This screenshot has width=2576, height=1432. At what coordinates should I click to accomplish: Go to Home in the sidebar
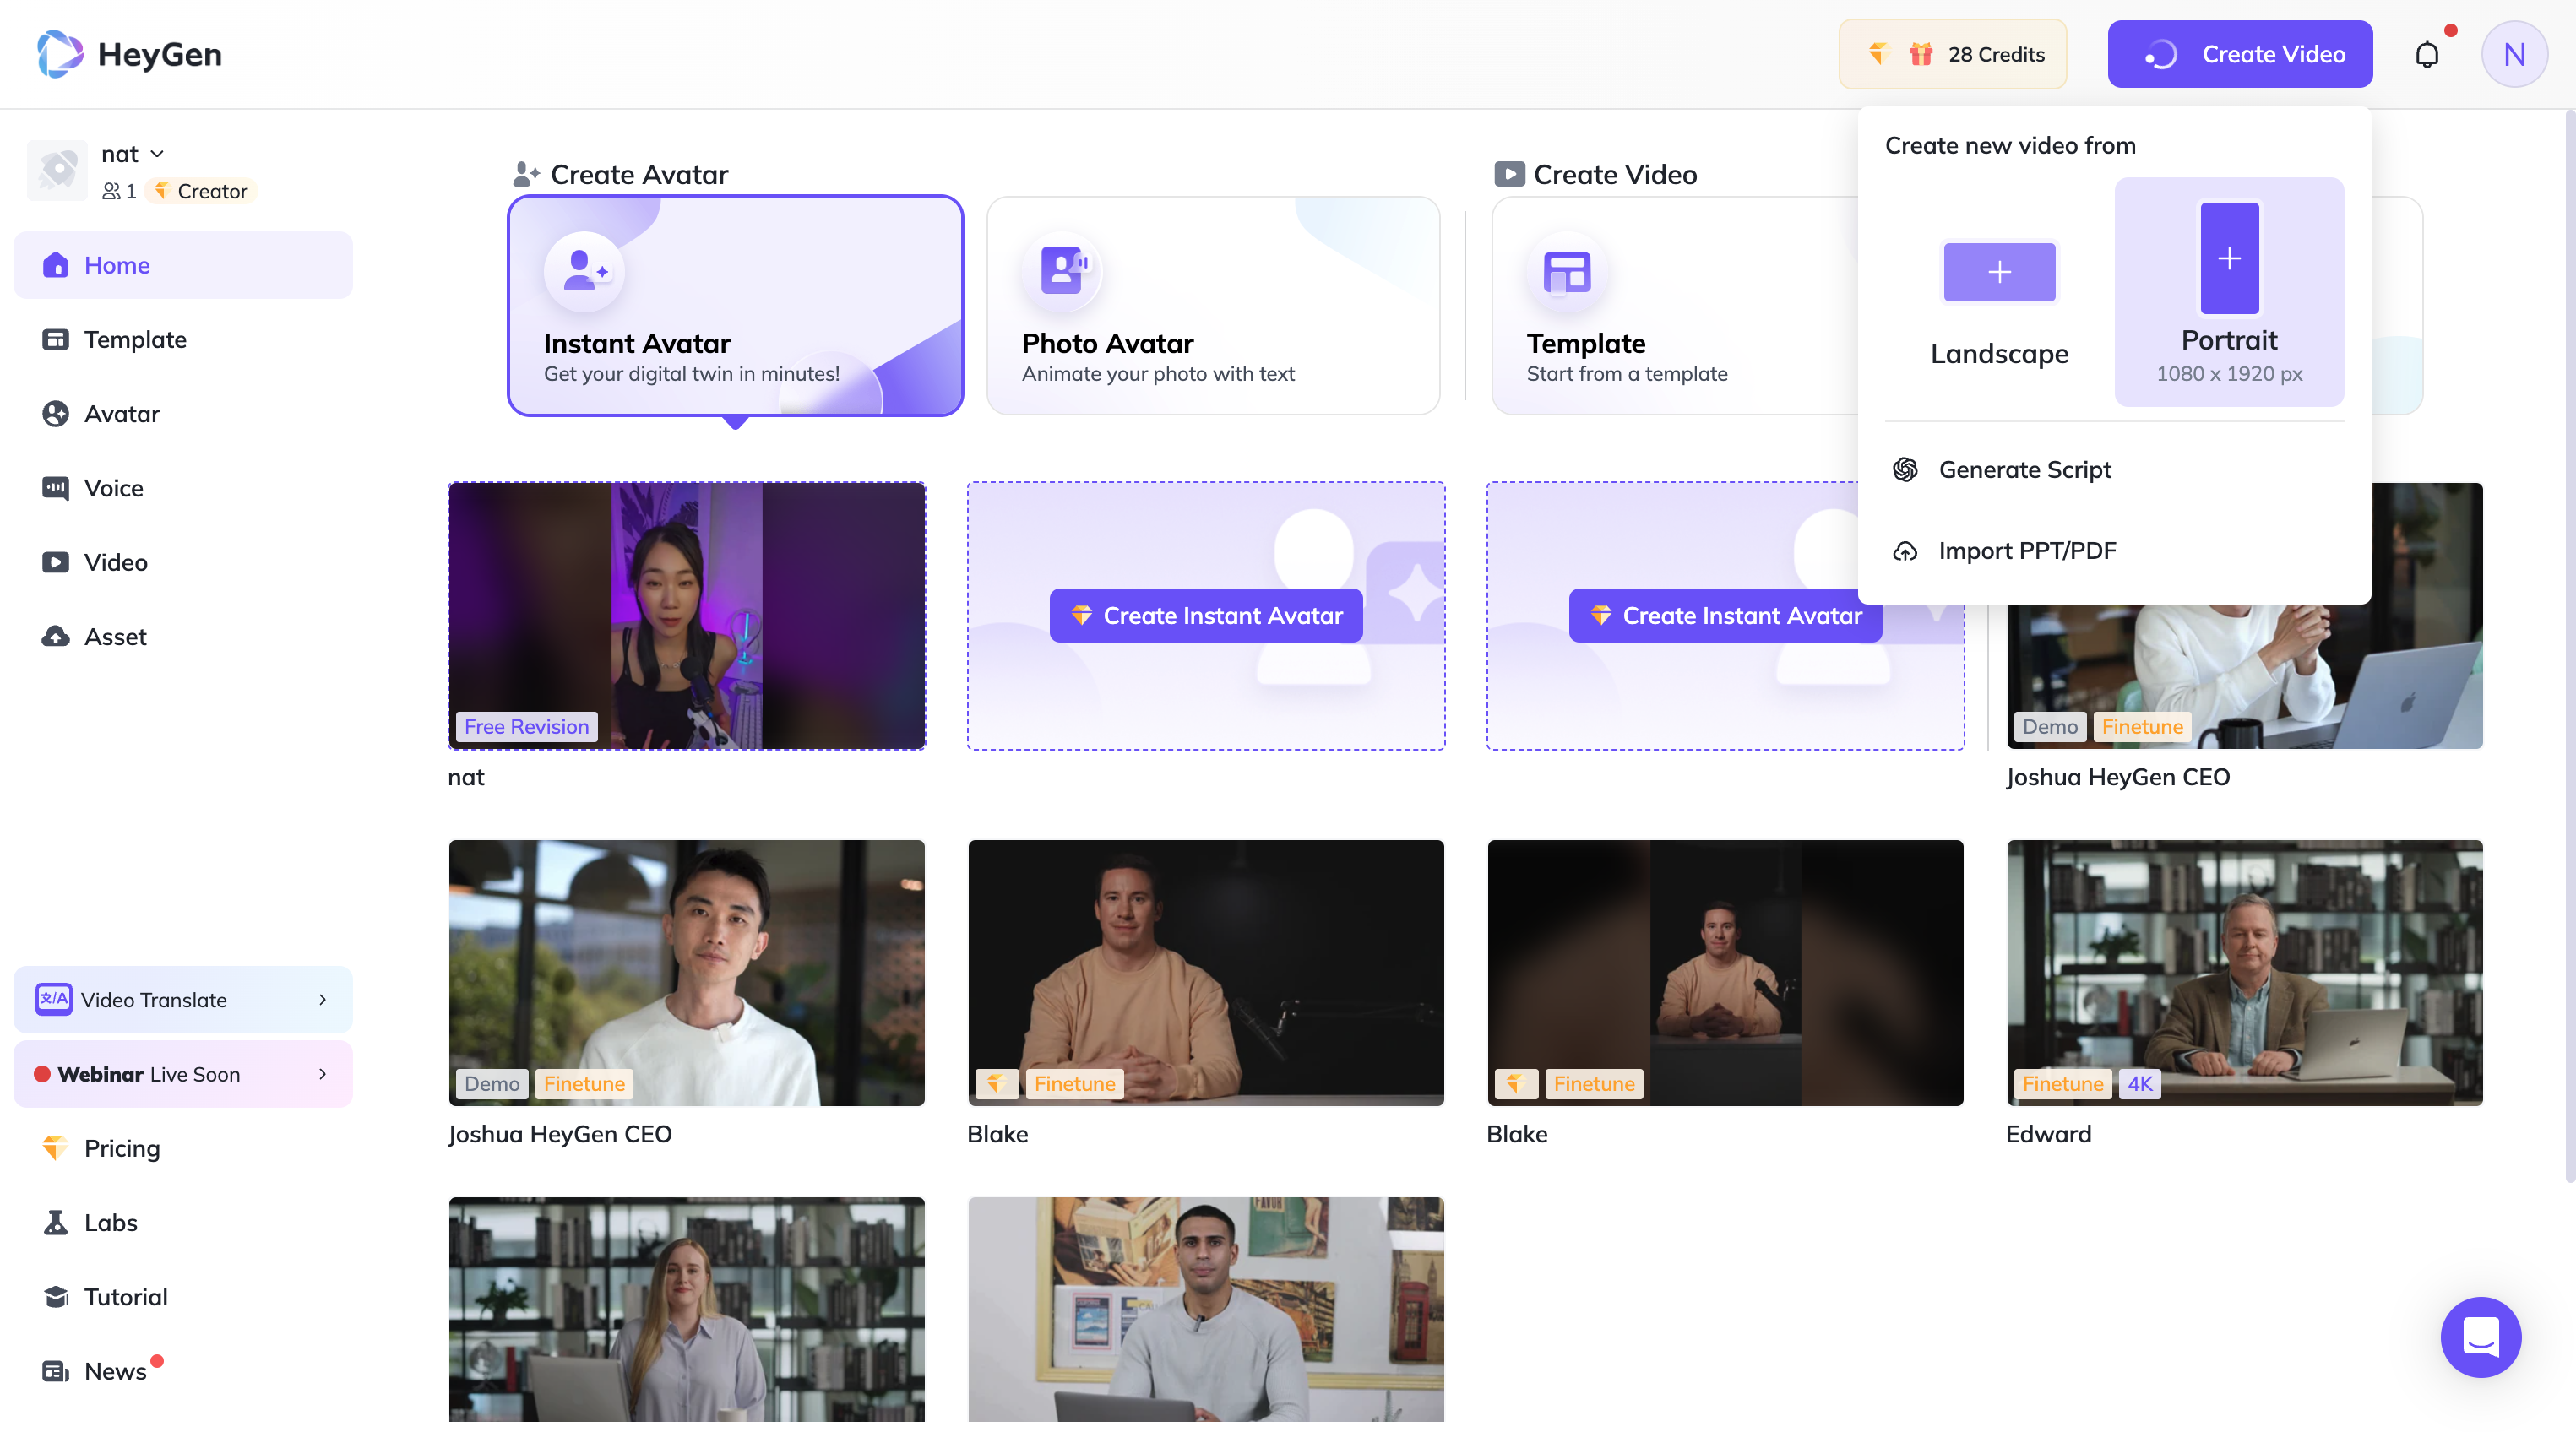point(183,265)
